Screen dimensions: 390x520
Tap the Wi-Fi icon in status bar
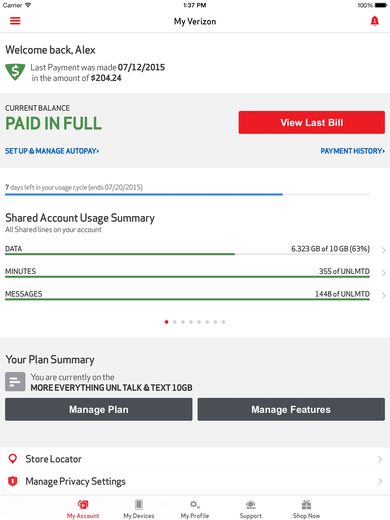[x=28, y=5]
